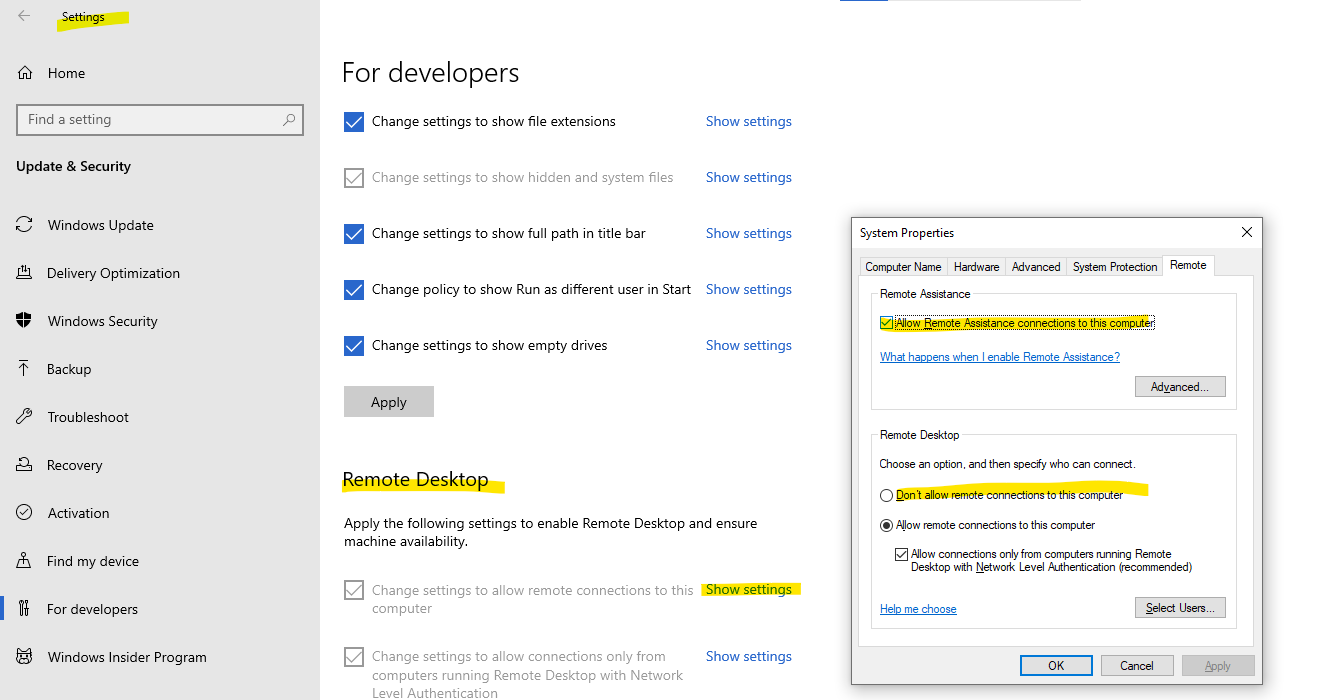1340x700 pixels.
Task: Click the Windows Security shield icon
Action: point(25,321)
